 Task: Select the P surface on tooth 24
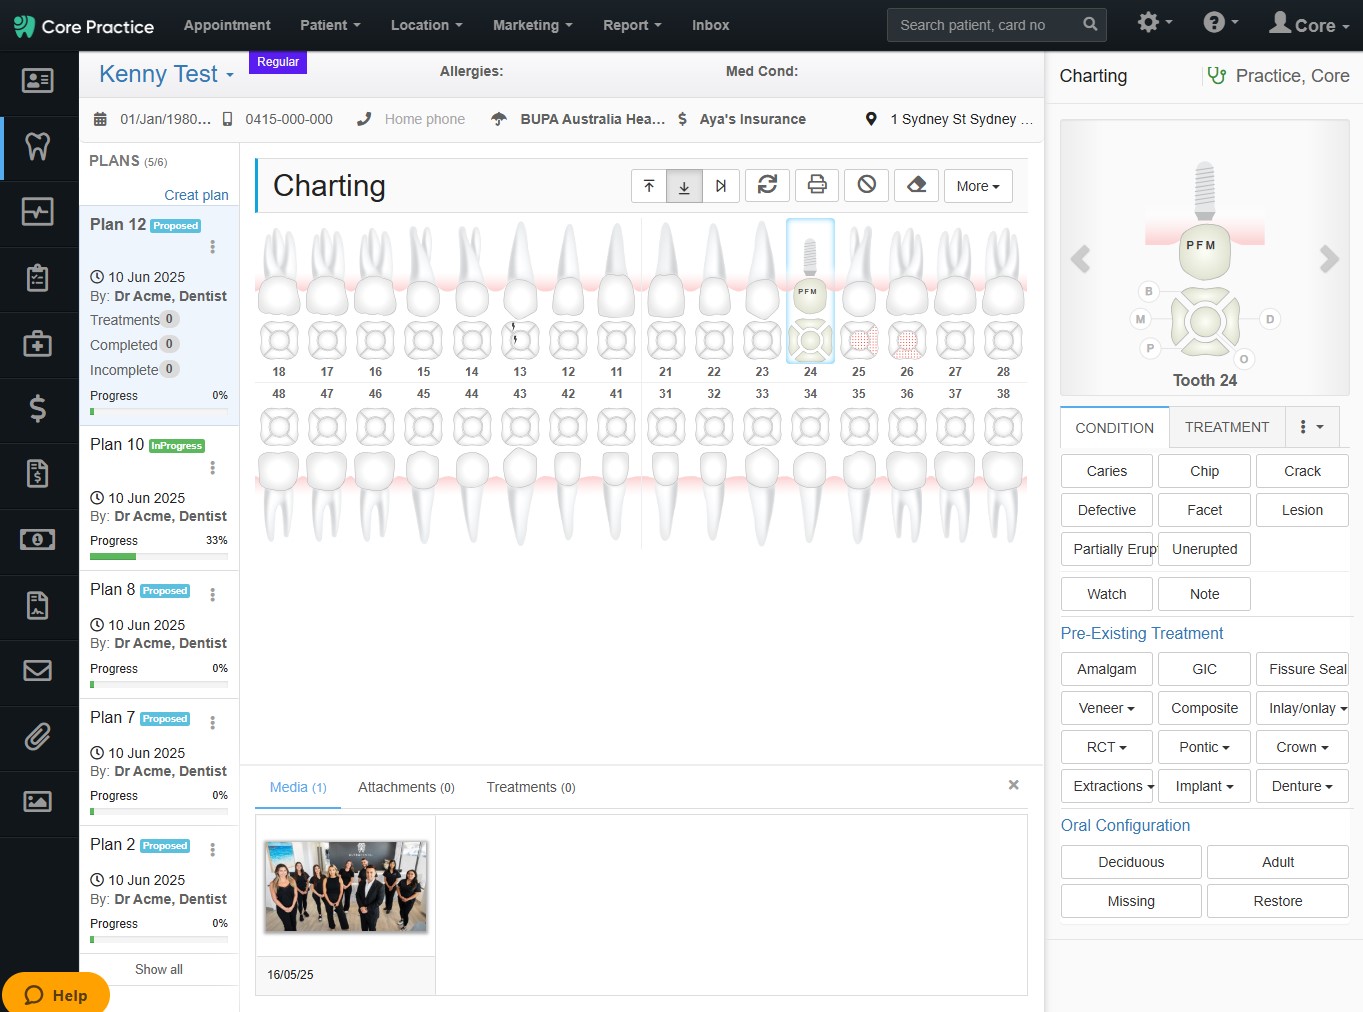(x=1150, y=348)
